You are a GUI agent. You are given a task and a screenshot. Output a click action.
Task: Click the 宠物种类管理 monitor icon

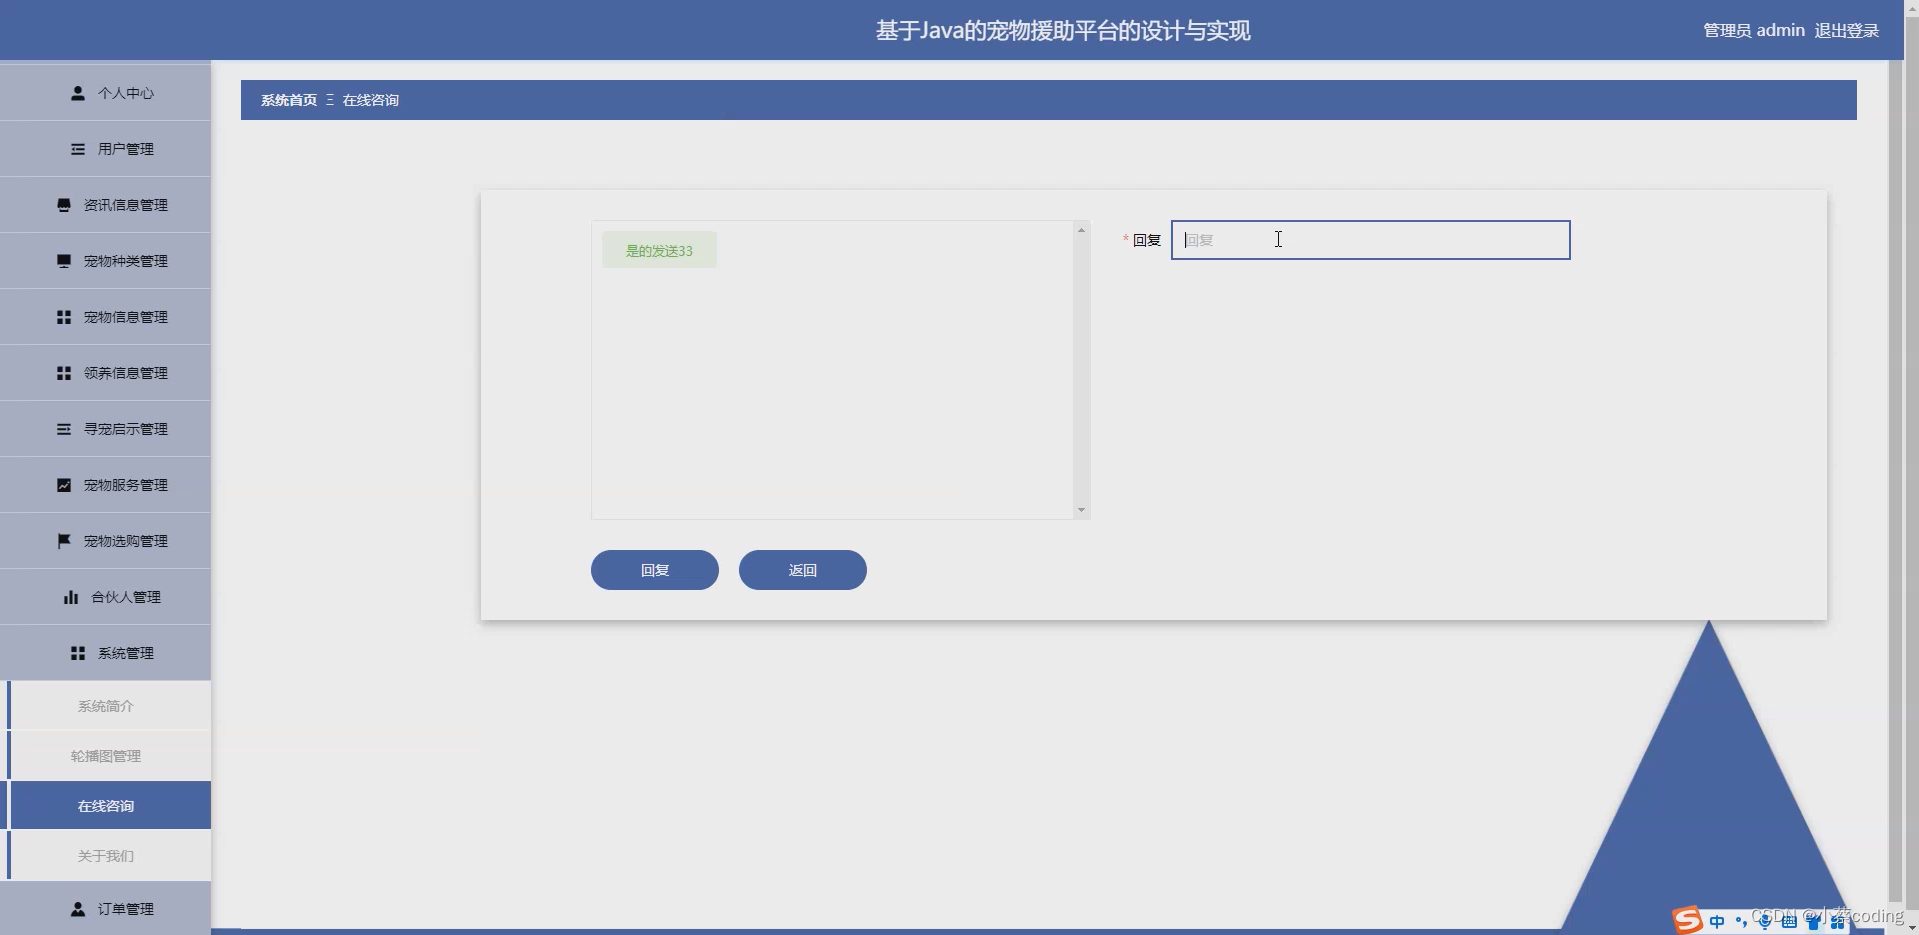64,261
